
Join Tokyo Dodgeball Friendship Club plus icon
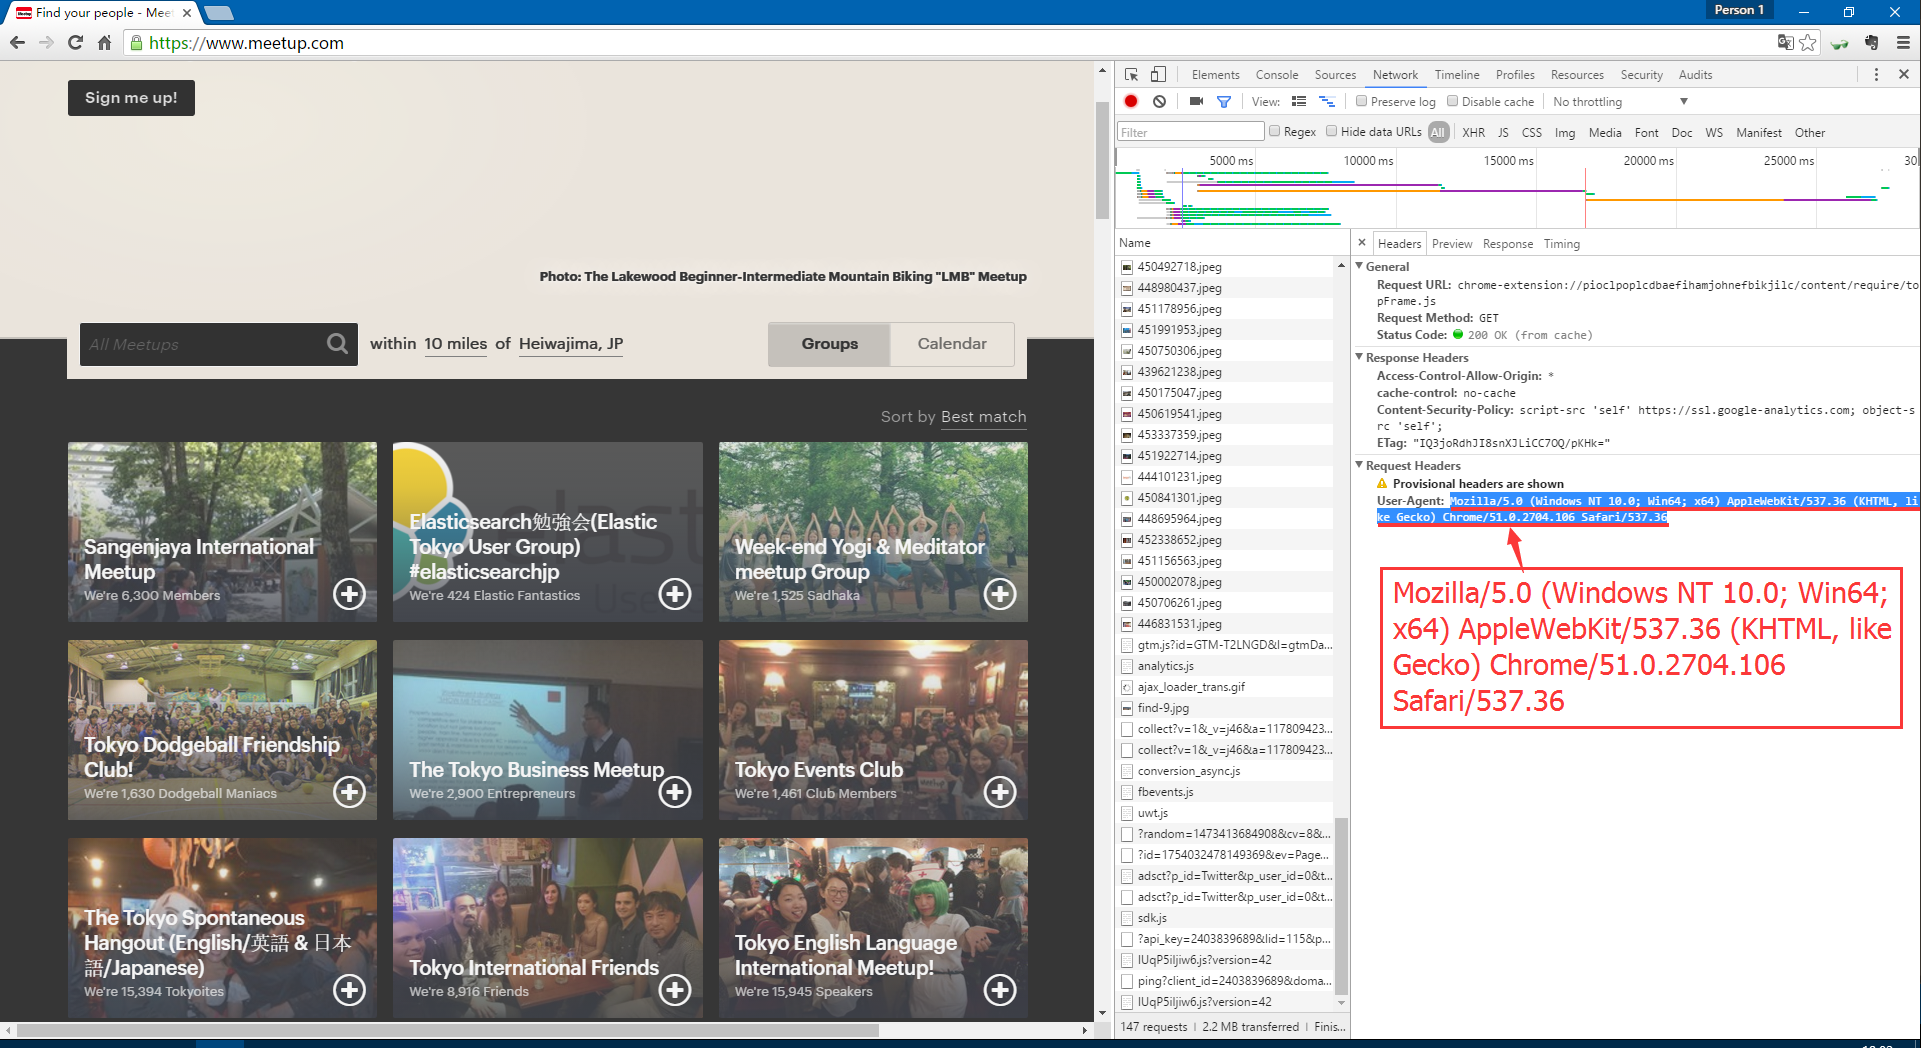[349, 792]
